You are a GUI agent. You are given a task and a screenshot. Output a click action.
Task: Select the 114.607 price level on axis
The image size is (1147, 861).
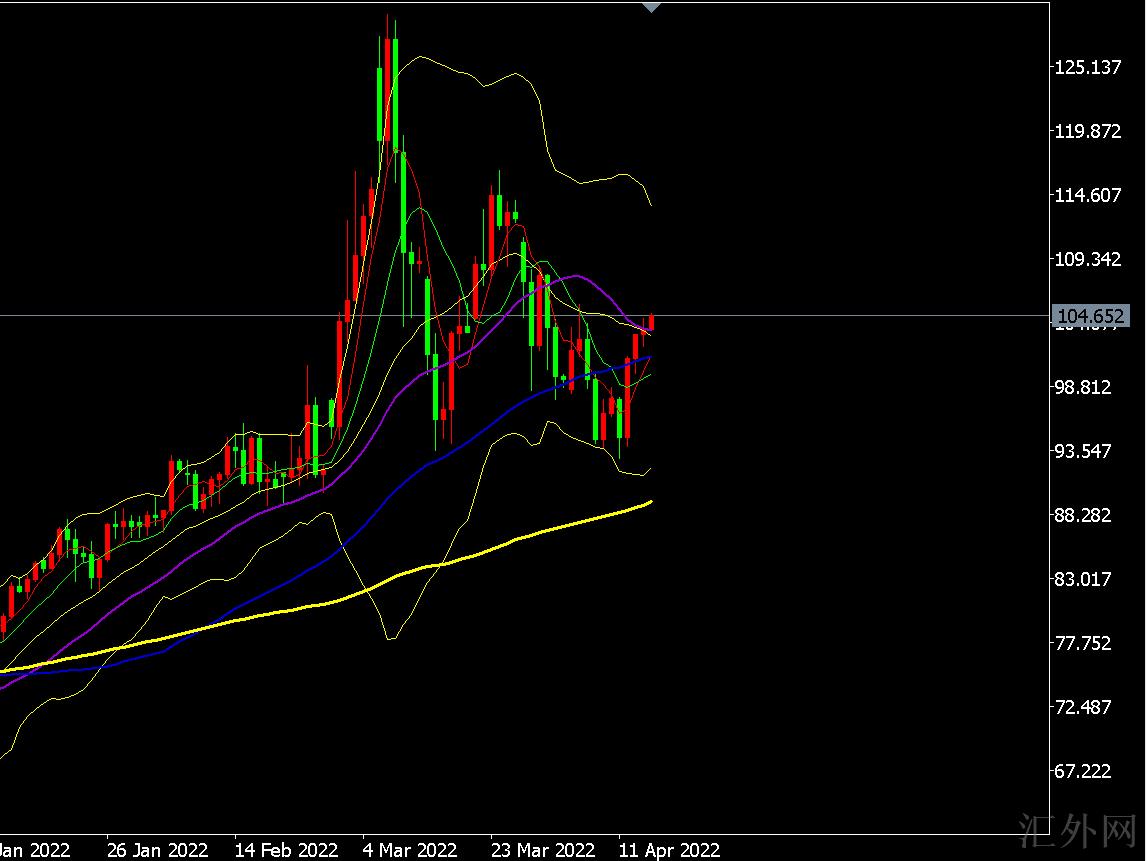pyautogui.click(x=1088, y=195)
